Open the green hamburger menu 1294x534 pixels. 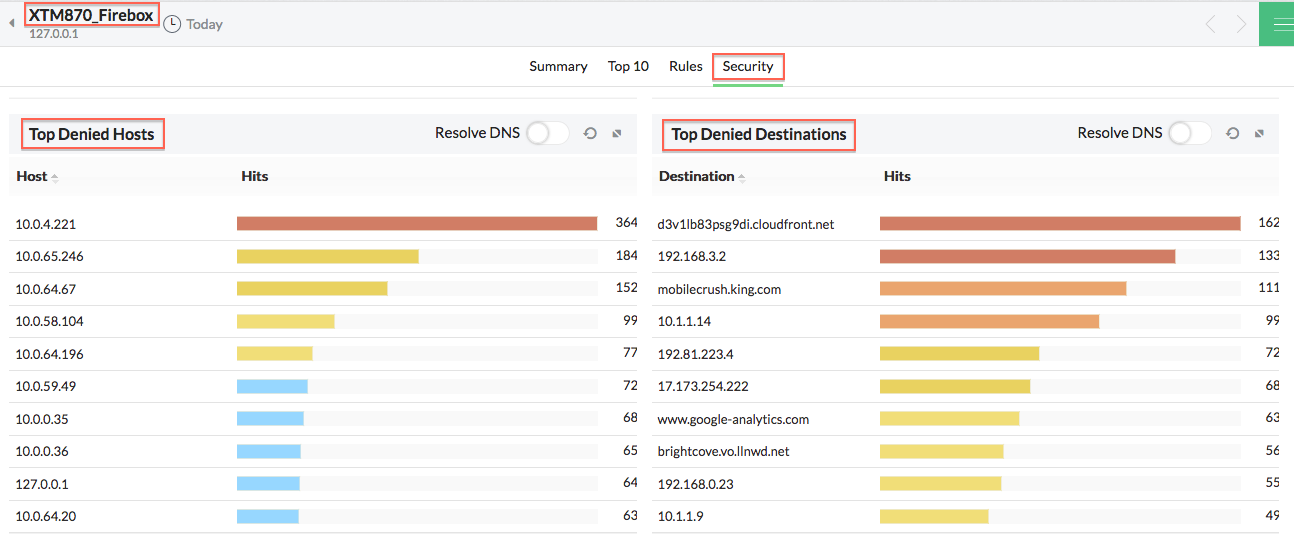coord(1277,24)
